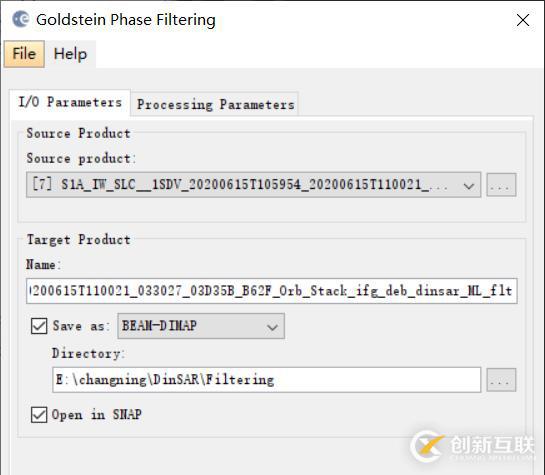Click the Open in SNAP label
Viewport: 545px width, 475px height.
(97, 415)
